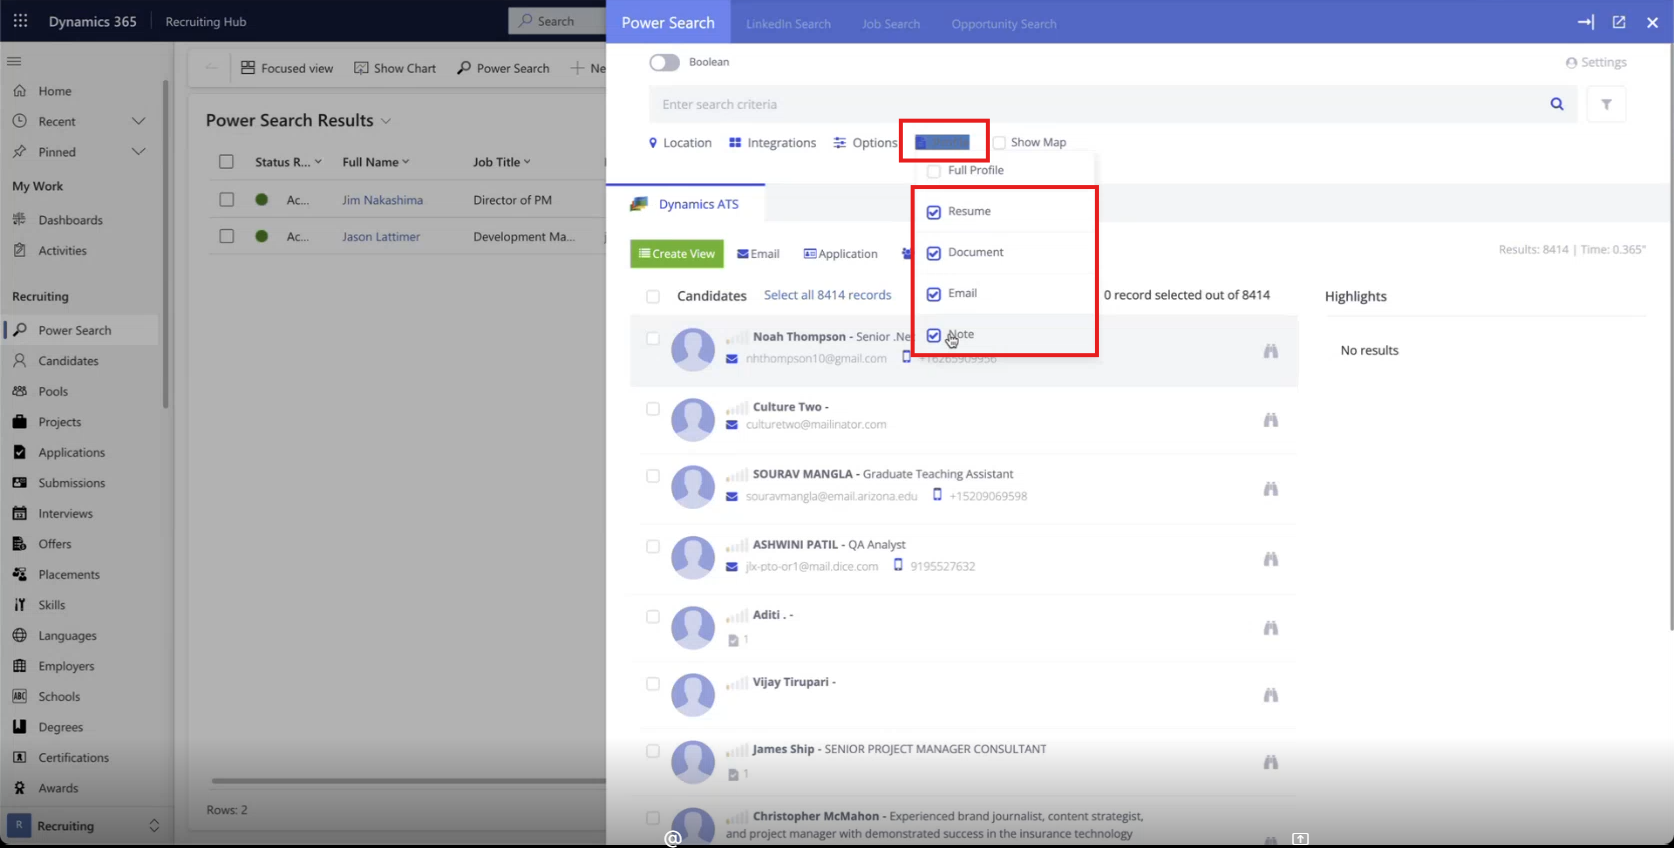Switch to the LinkedIn Search tab
The width and height of the screenshot is (1674, 848).
[x=788, y=24]
